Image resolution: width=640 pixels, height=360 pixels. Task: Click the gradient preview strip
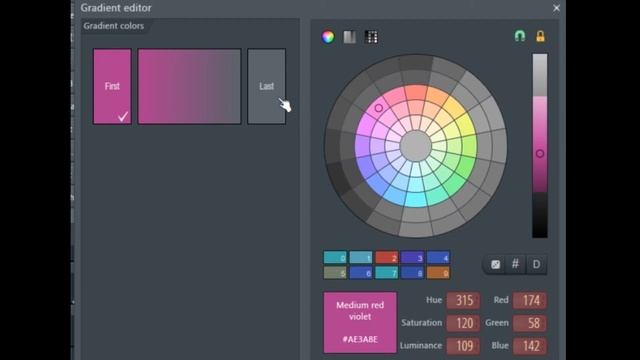(189, 86)
